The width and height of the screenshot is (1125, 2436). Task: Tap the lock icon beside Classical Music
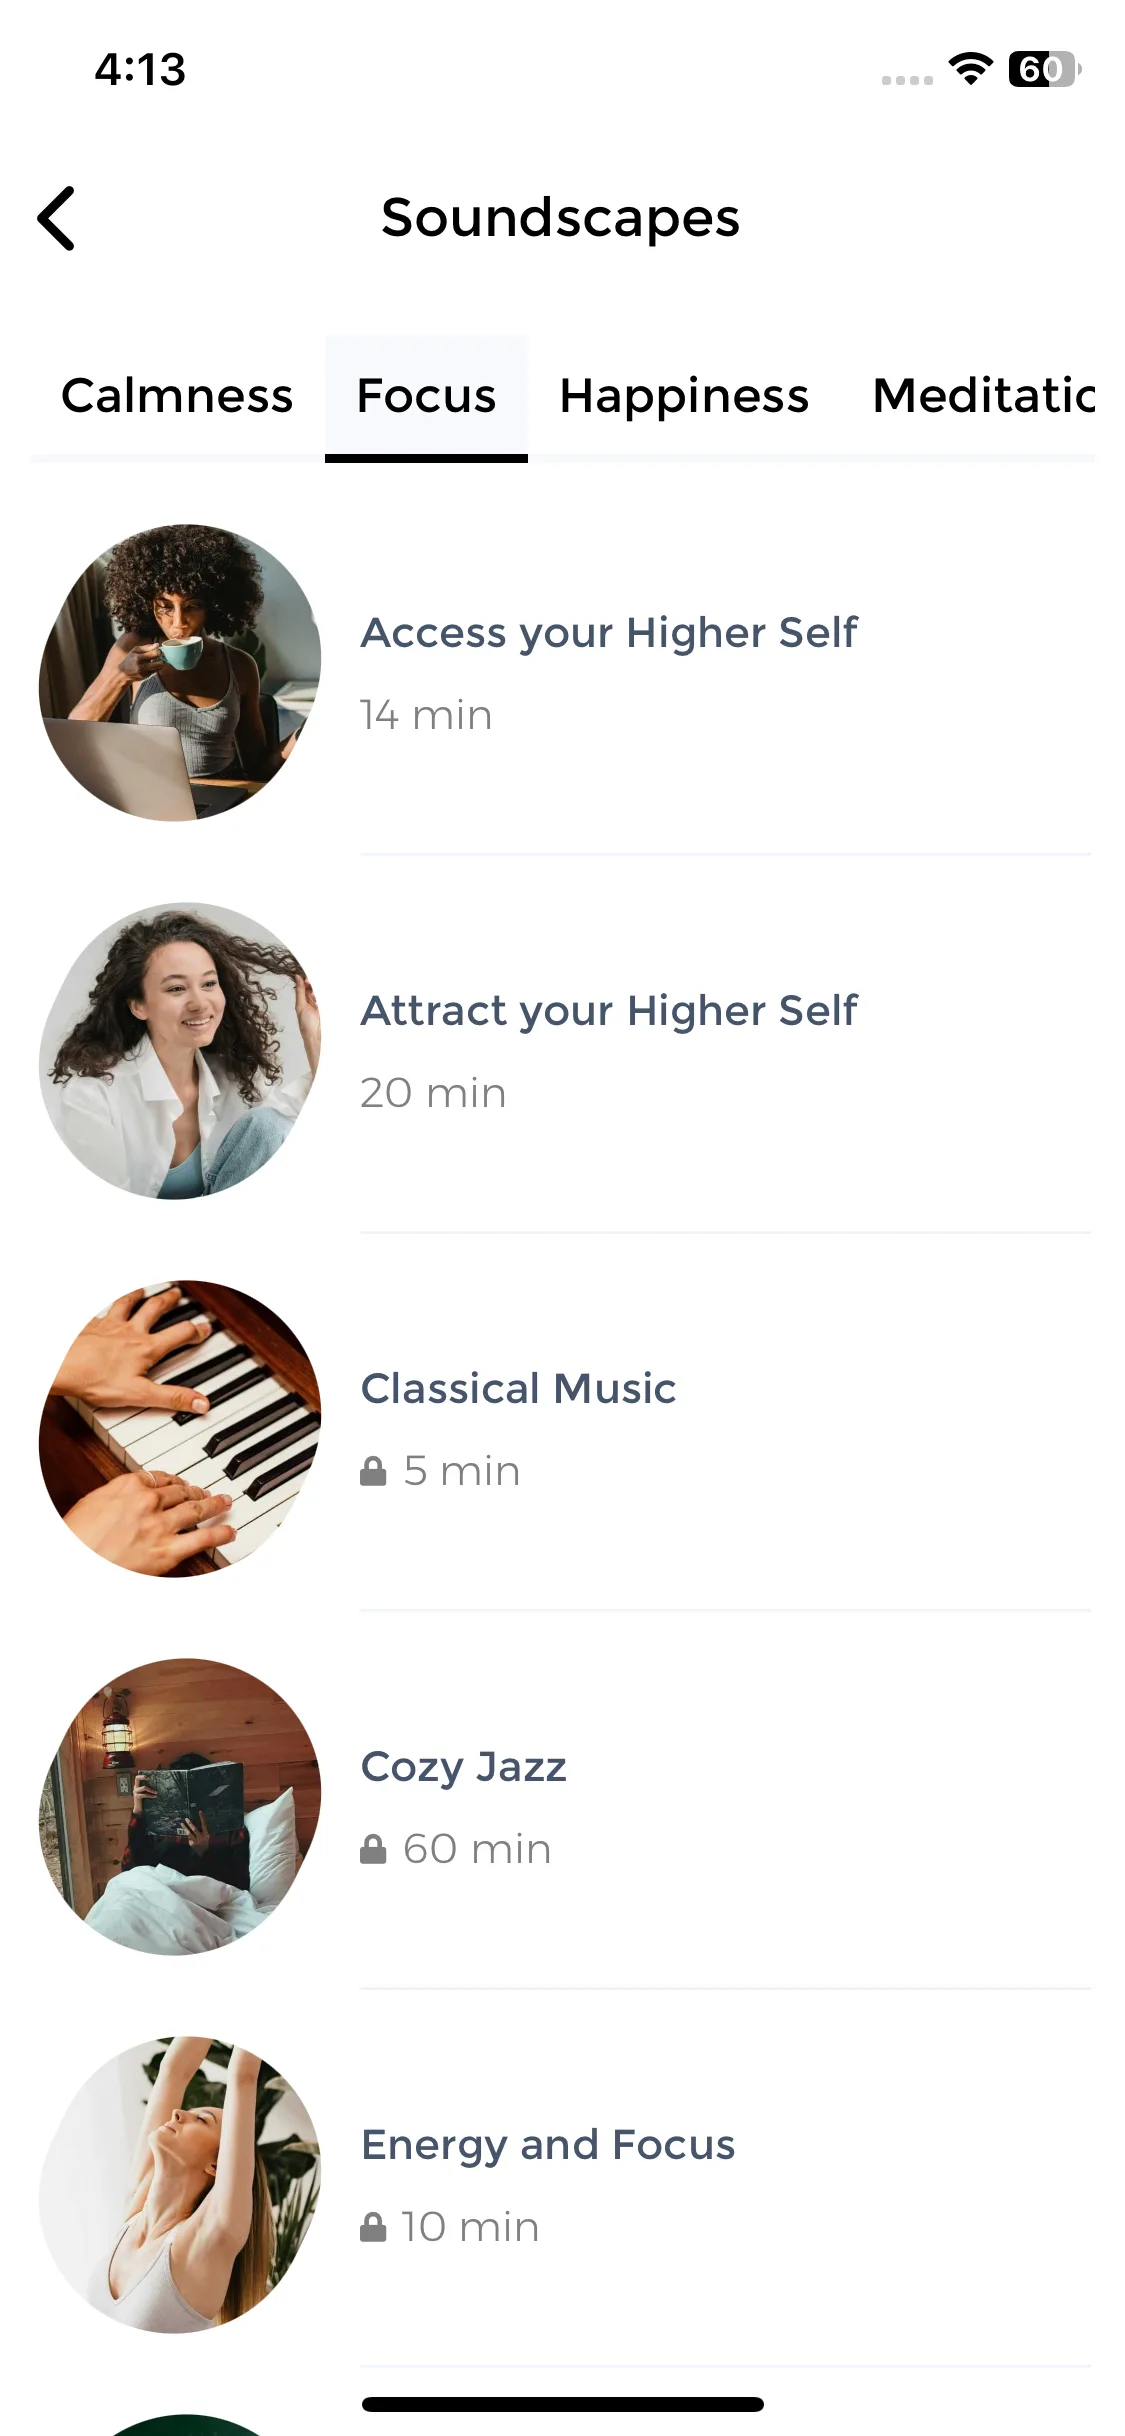[373, 1471]
